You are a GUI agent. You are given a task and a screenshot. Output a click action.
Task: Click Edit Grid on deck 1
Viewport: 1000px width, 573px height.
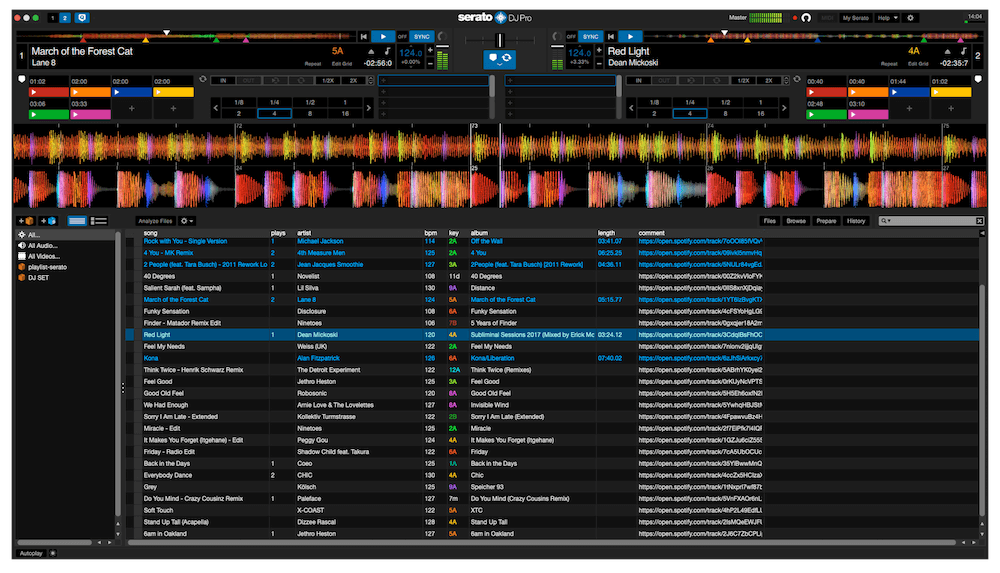pyautogui.click(x=342, y=64)
